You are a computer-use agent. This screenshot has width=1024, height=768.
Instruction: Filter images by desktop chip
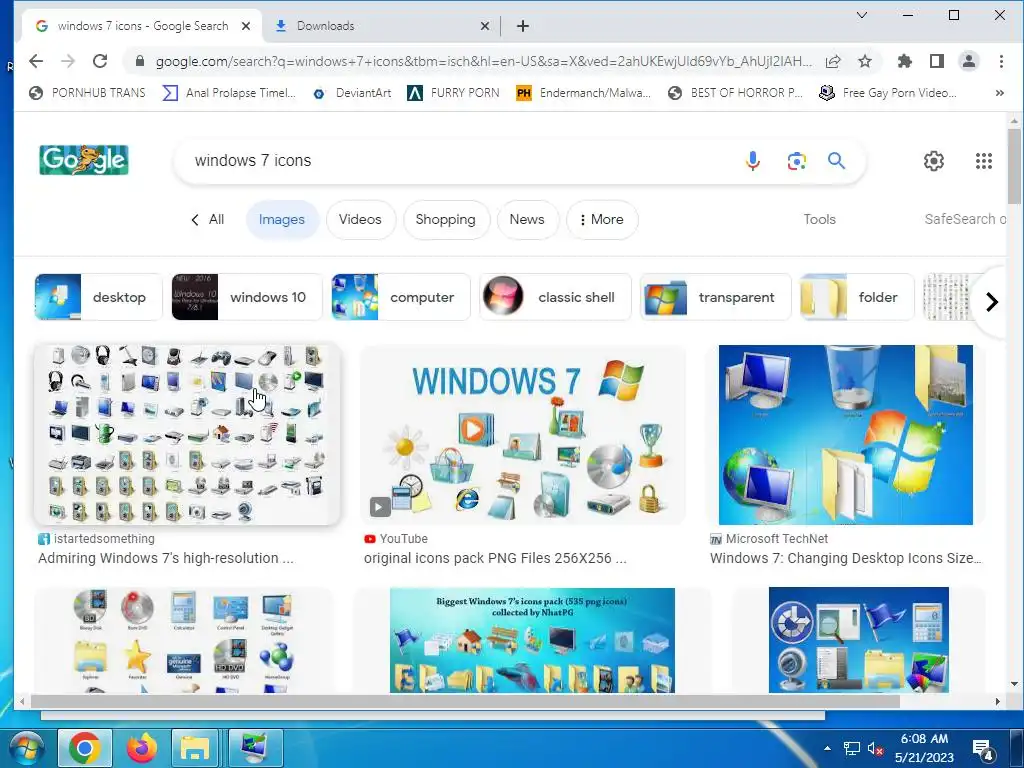pyautogui.click(x=98, y=297)
